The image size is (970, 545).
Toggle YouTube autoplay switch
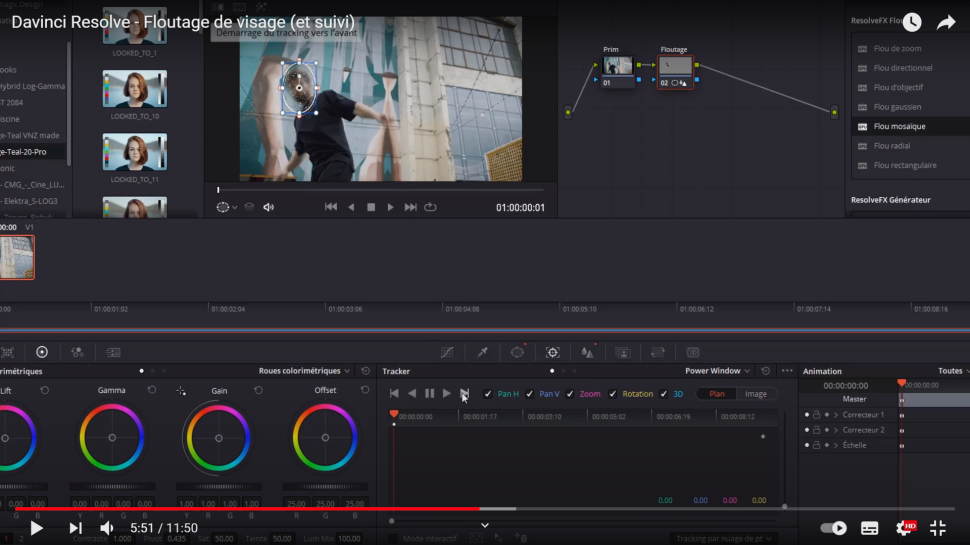(833, 528)
